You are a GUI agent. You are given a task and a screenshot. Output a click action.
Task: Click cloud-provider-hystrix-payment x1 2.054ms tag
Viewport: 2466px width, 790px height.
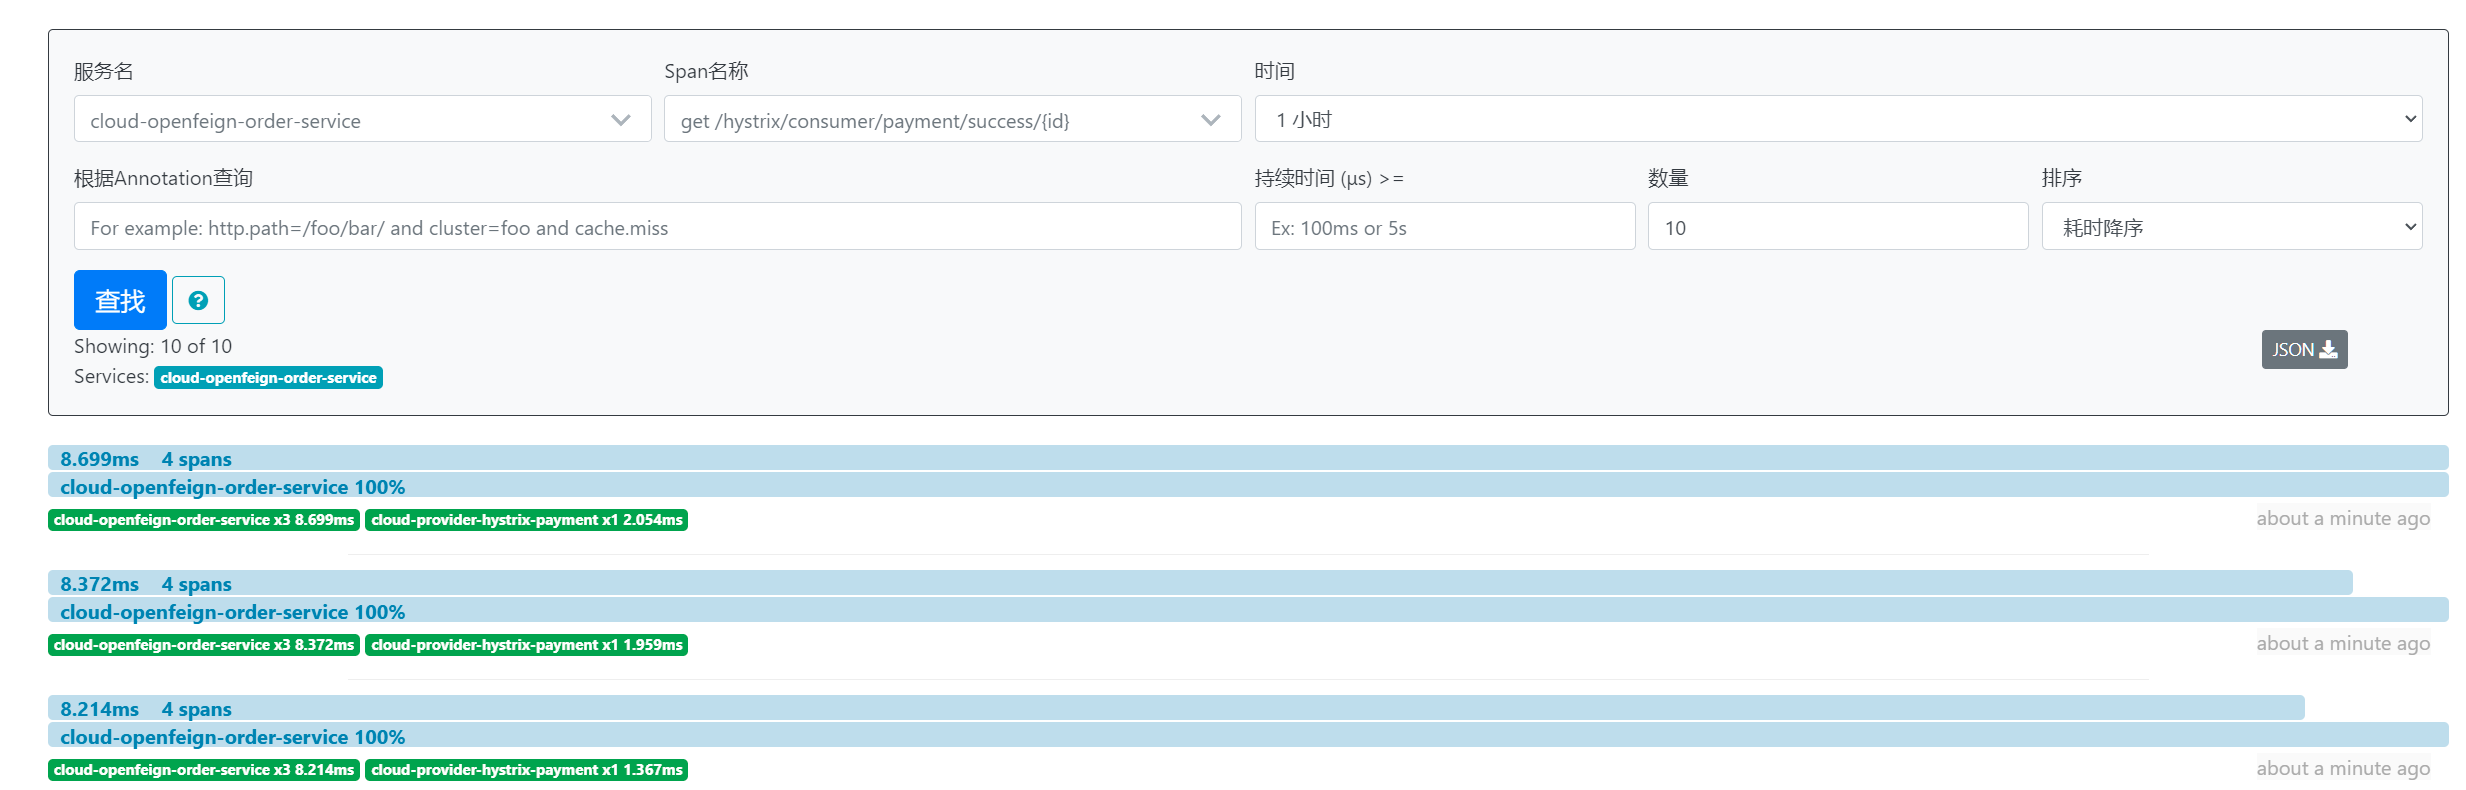(526, 520)
